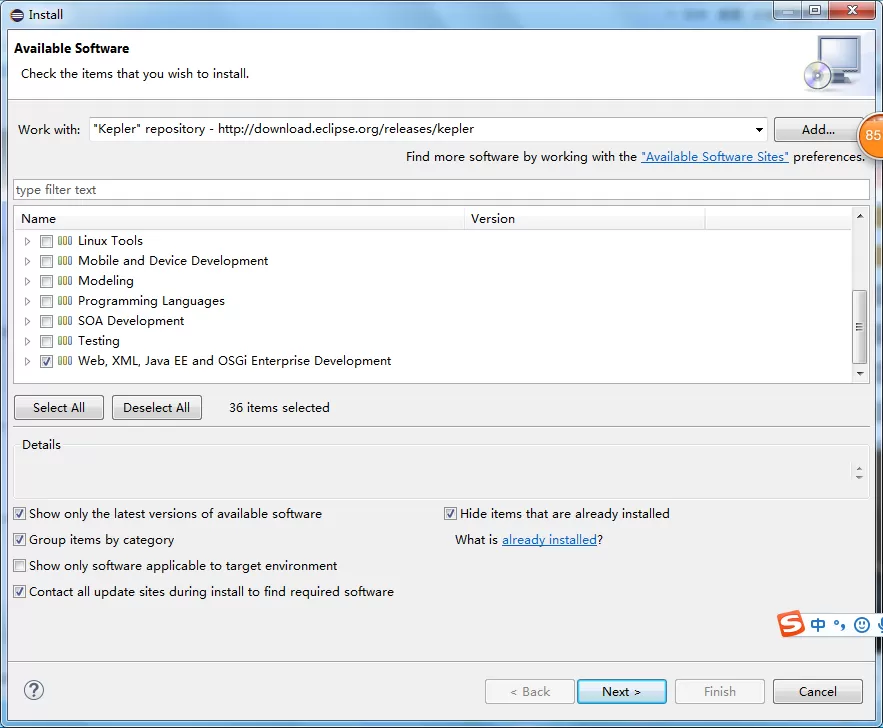The width and height of the screenshot is (883, 728).
Task: Click the Mobile and Device Development category icon
Action: 65,261
